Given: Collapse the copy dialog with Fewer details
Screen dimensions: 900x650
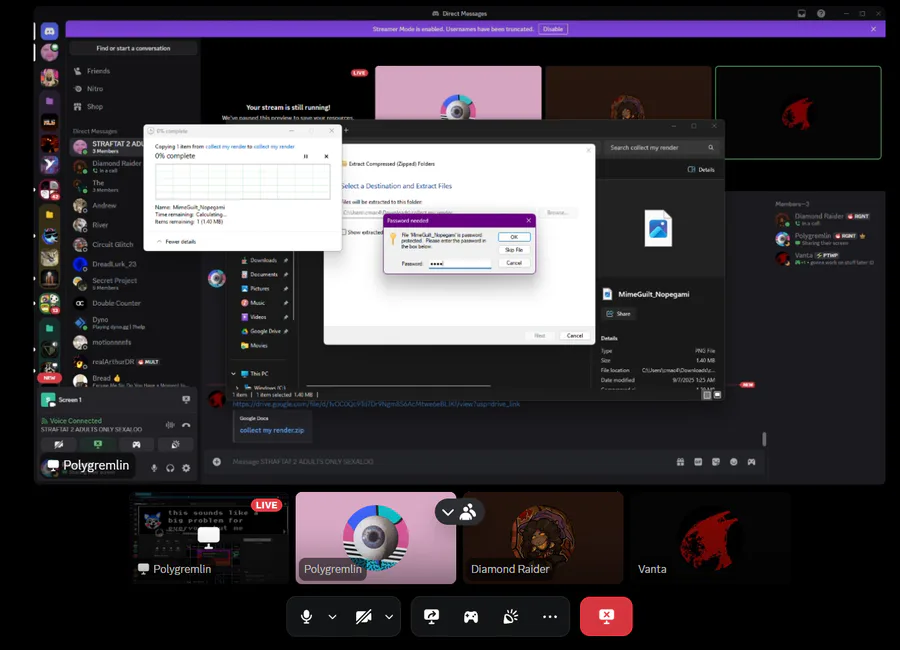Looking at the screenshot, I should tap(177, 242).
